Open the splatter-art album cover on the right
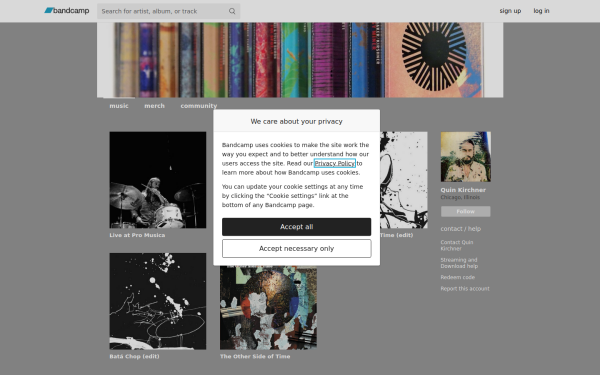Viewport: 600px width, 375px height. pos(404,180)
